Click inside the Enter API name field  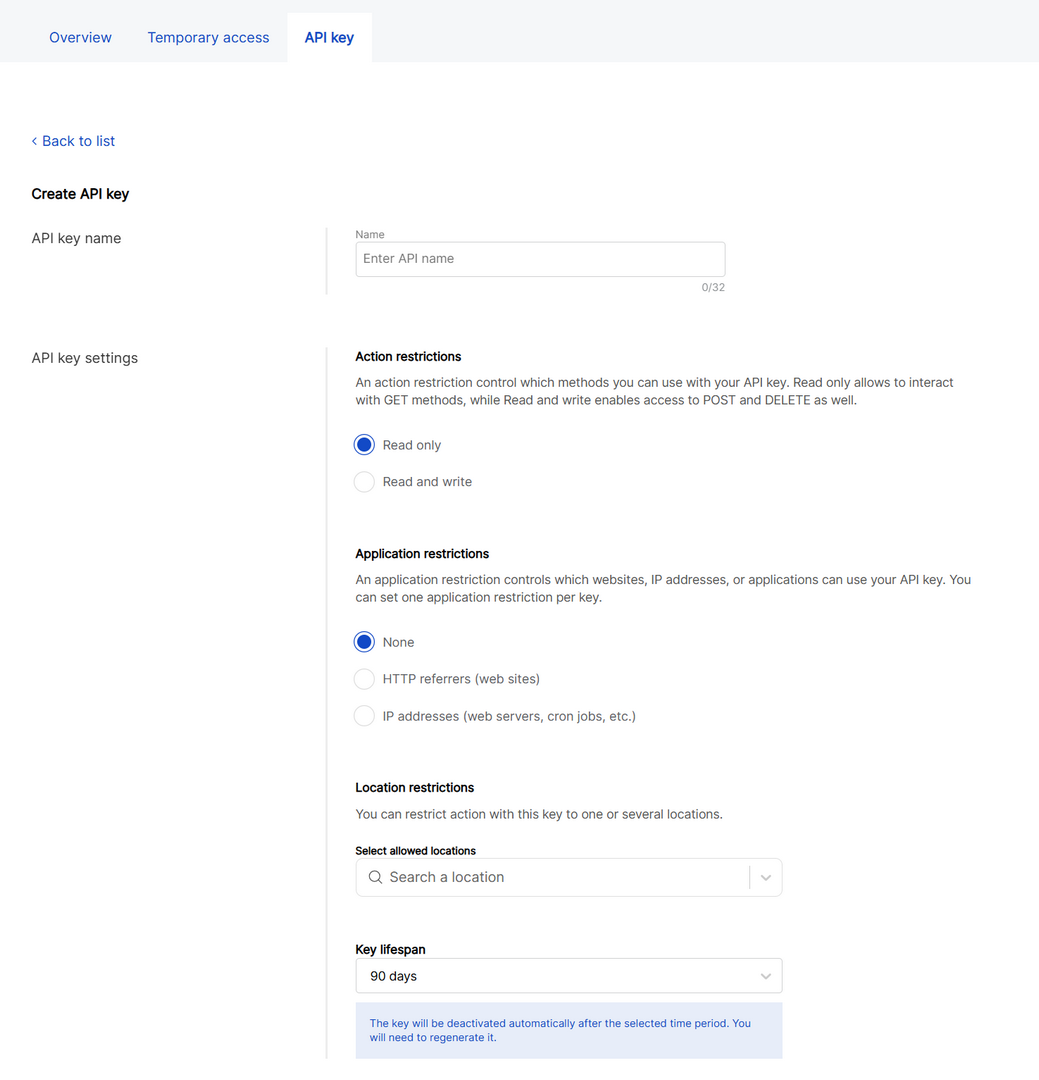click(x=540, y=258)
